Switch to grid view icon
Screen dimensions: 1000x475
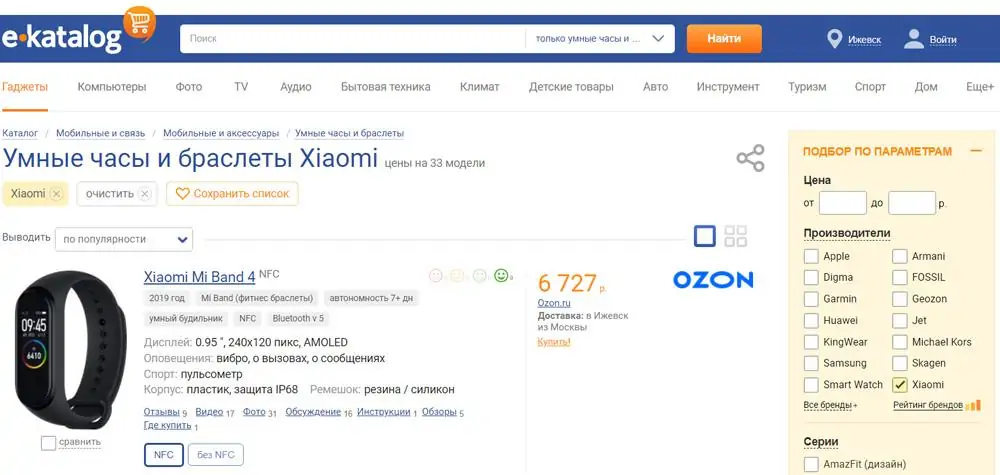pos(736,236)
